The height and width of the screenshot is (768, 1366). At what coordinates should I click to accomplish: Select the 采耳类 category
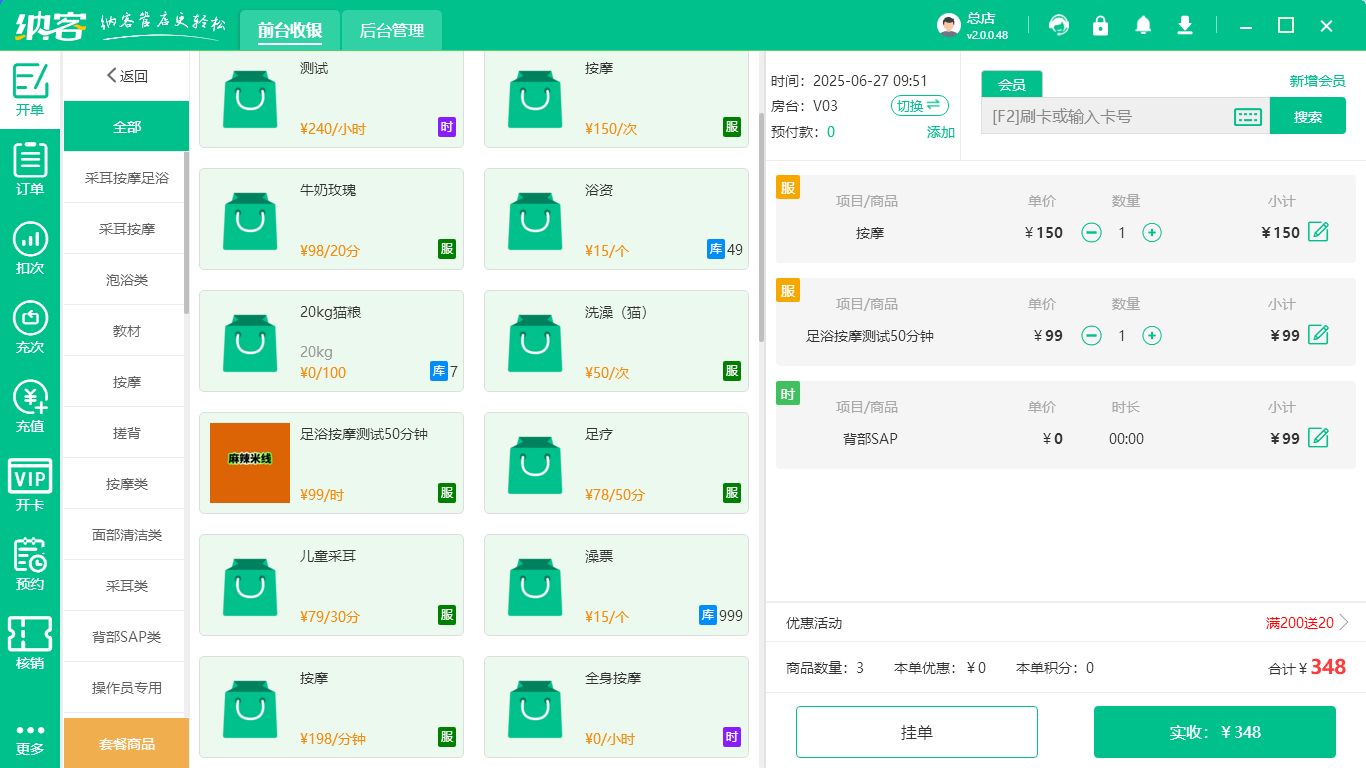click(x=126, y=586)
